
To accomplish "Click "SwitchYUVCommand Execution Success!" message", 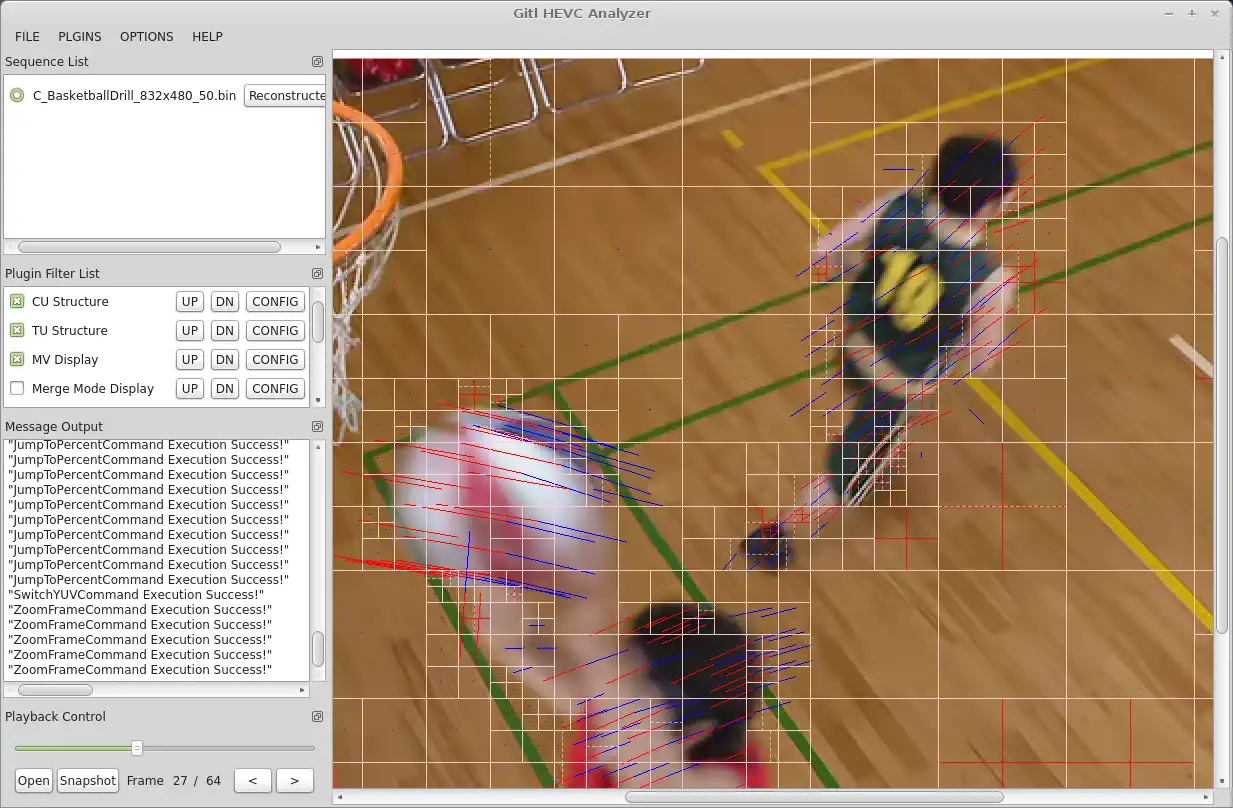I will coord(137,594).
